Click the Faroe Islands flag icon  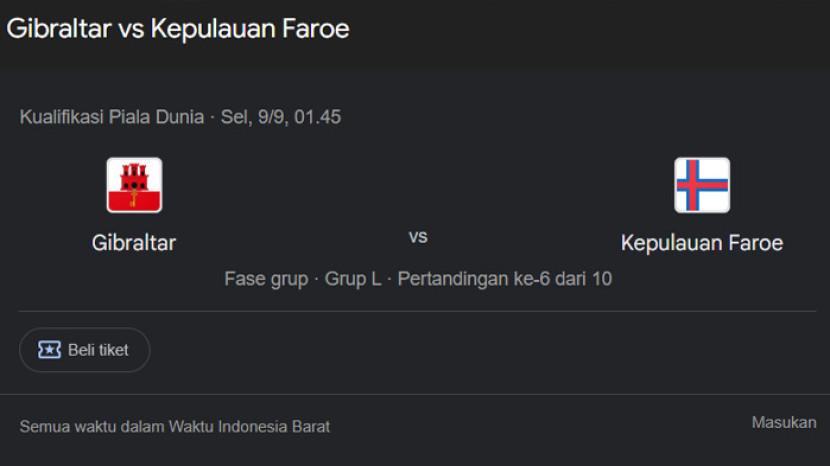point(701,185)
